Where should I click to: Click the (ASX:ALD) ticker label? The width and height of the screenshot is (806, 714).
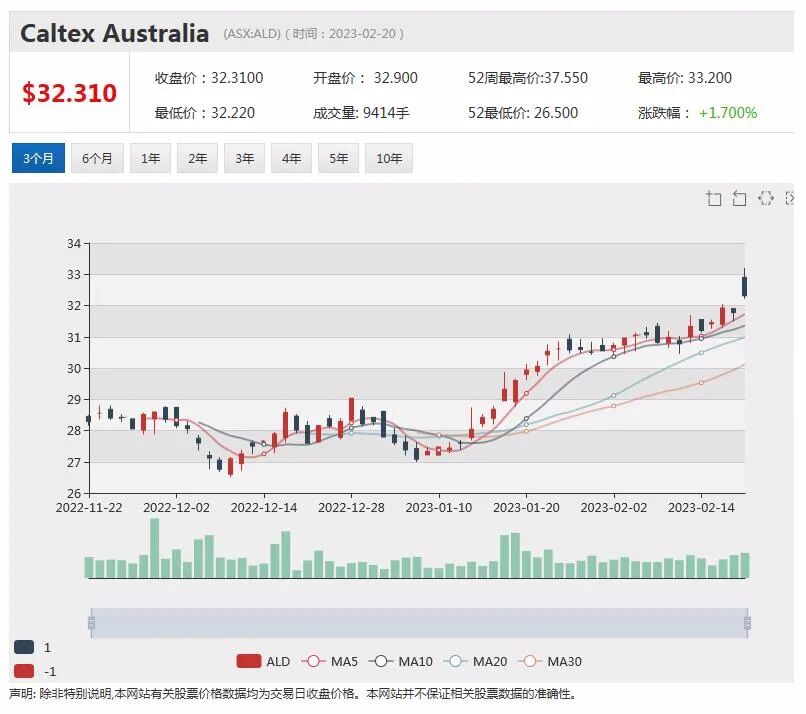coord(252,34)
